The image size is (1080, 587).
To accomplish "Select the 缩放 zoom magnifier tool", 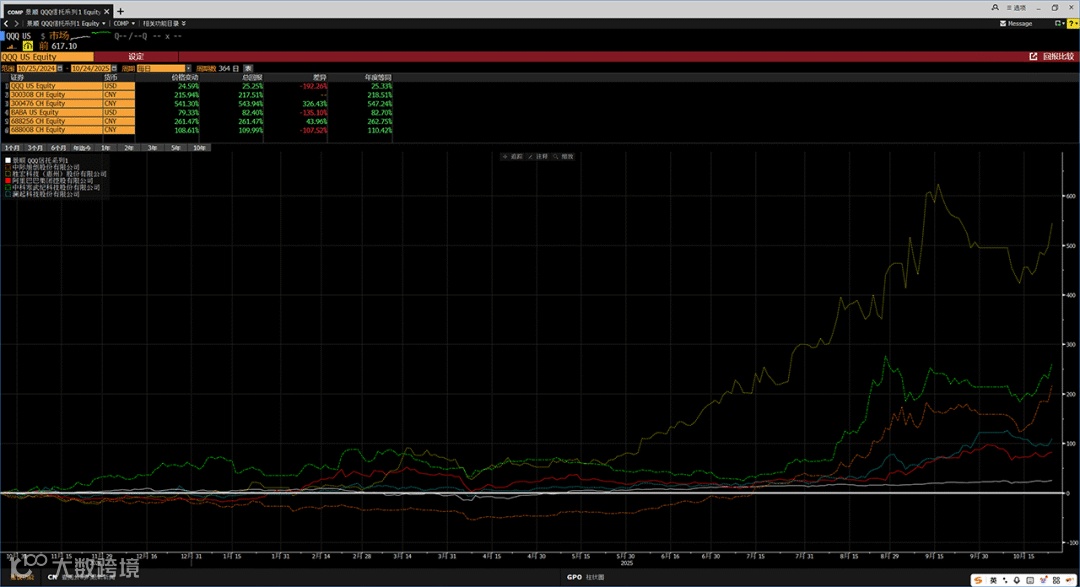I will (563, 156).
